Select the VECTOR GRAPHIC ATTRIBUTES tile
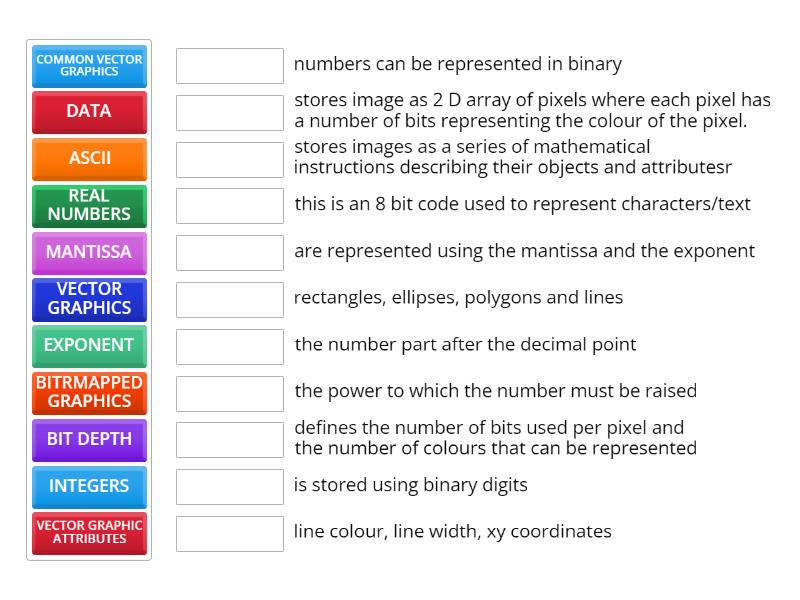The image size is (800, 600). (x=89, y=533)
